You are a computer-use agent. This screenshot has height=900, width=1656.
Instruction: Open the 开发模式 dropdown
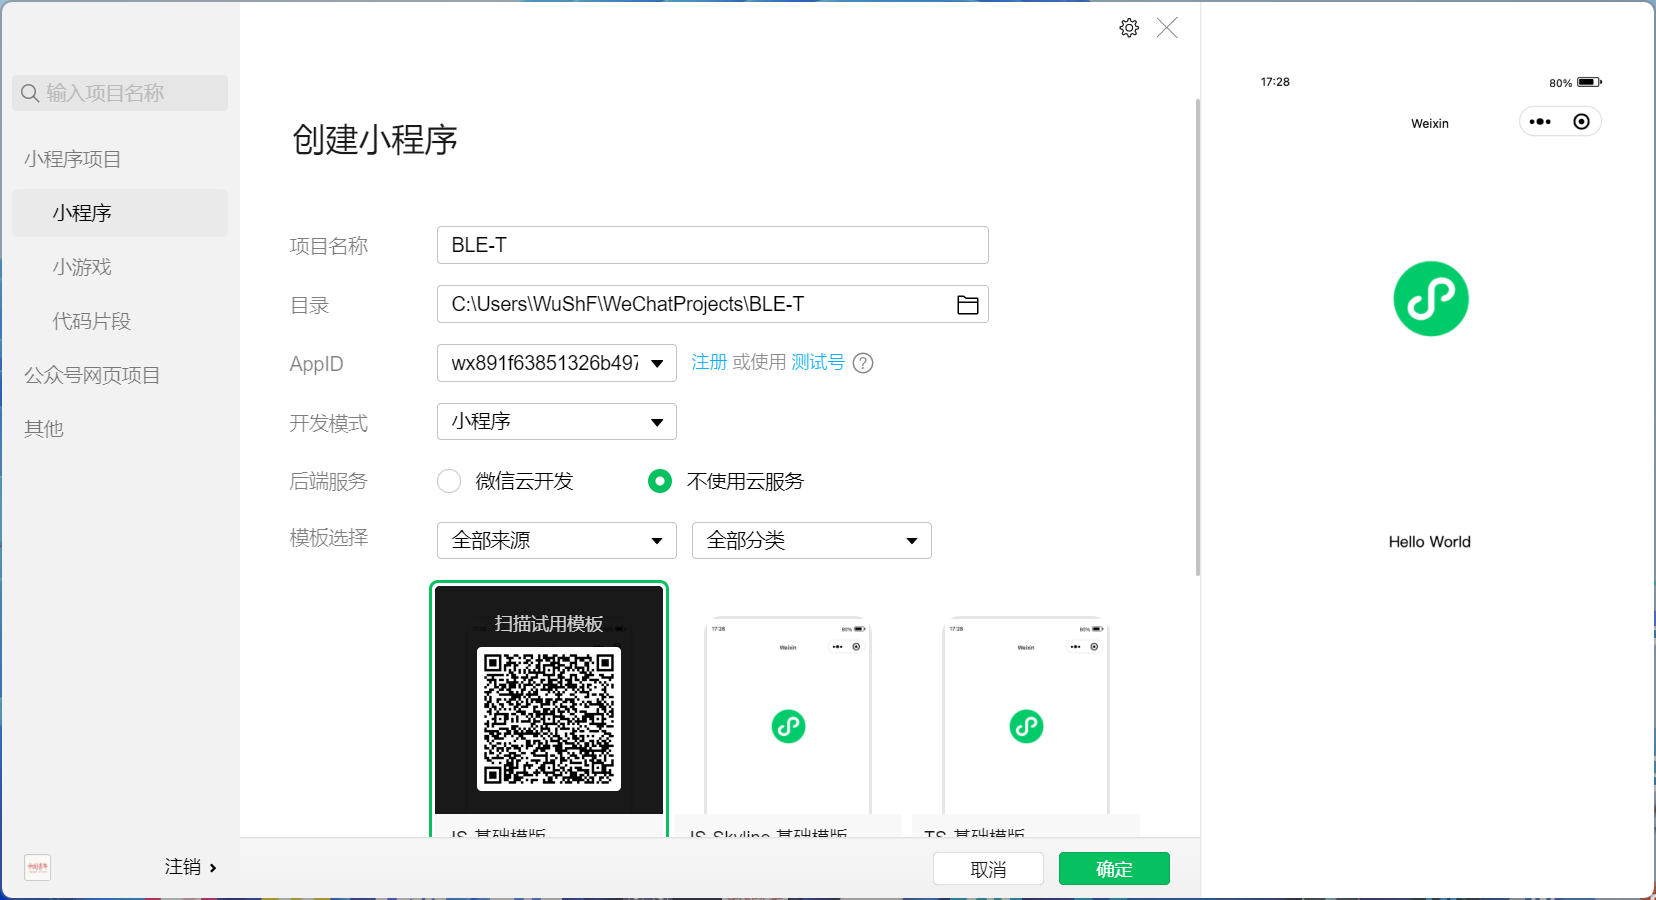coord(557,422)
